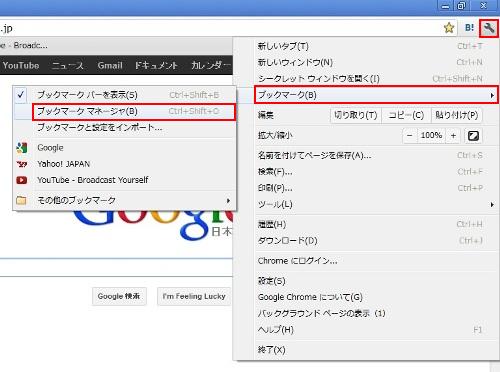Toggle ブックマーク バーを表示(S) checkmark

tap(125, 95)
